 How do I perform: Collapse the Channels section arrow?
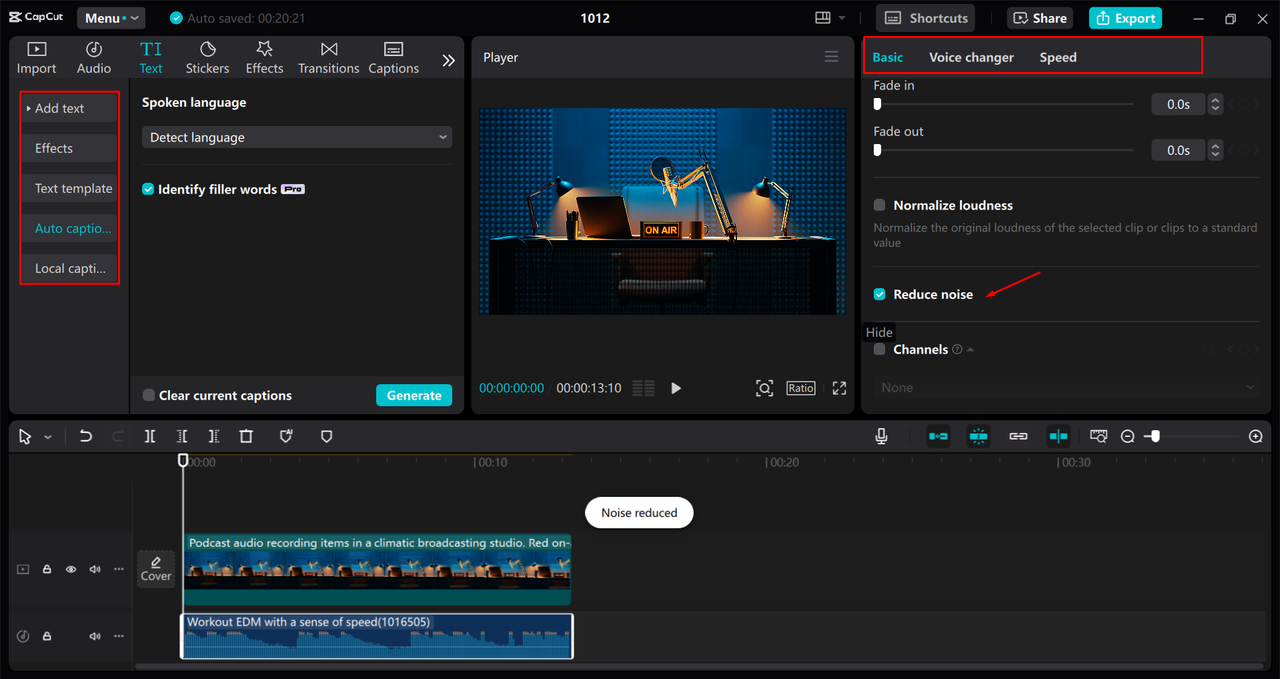point(970,350)
